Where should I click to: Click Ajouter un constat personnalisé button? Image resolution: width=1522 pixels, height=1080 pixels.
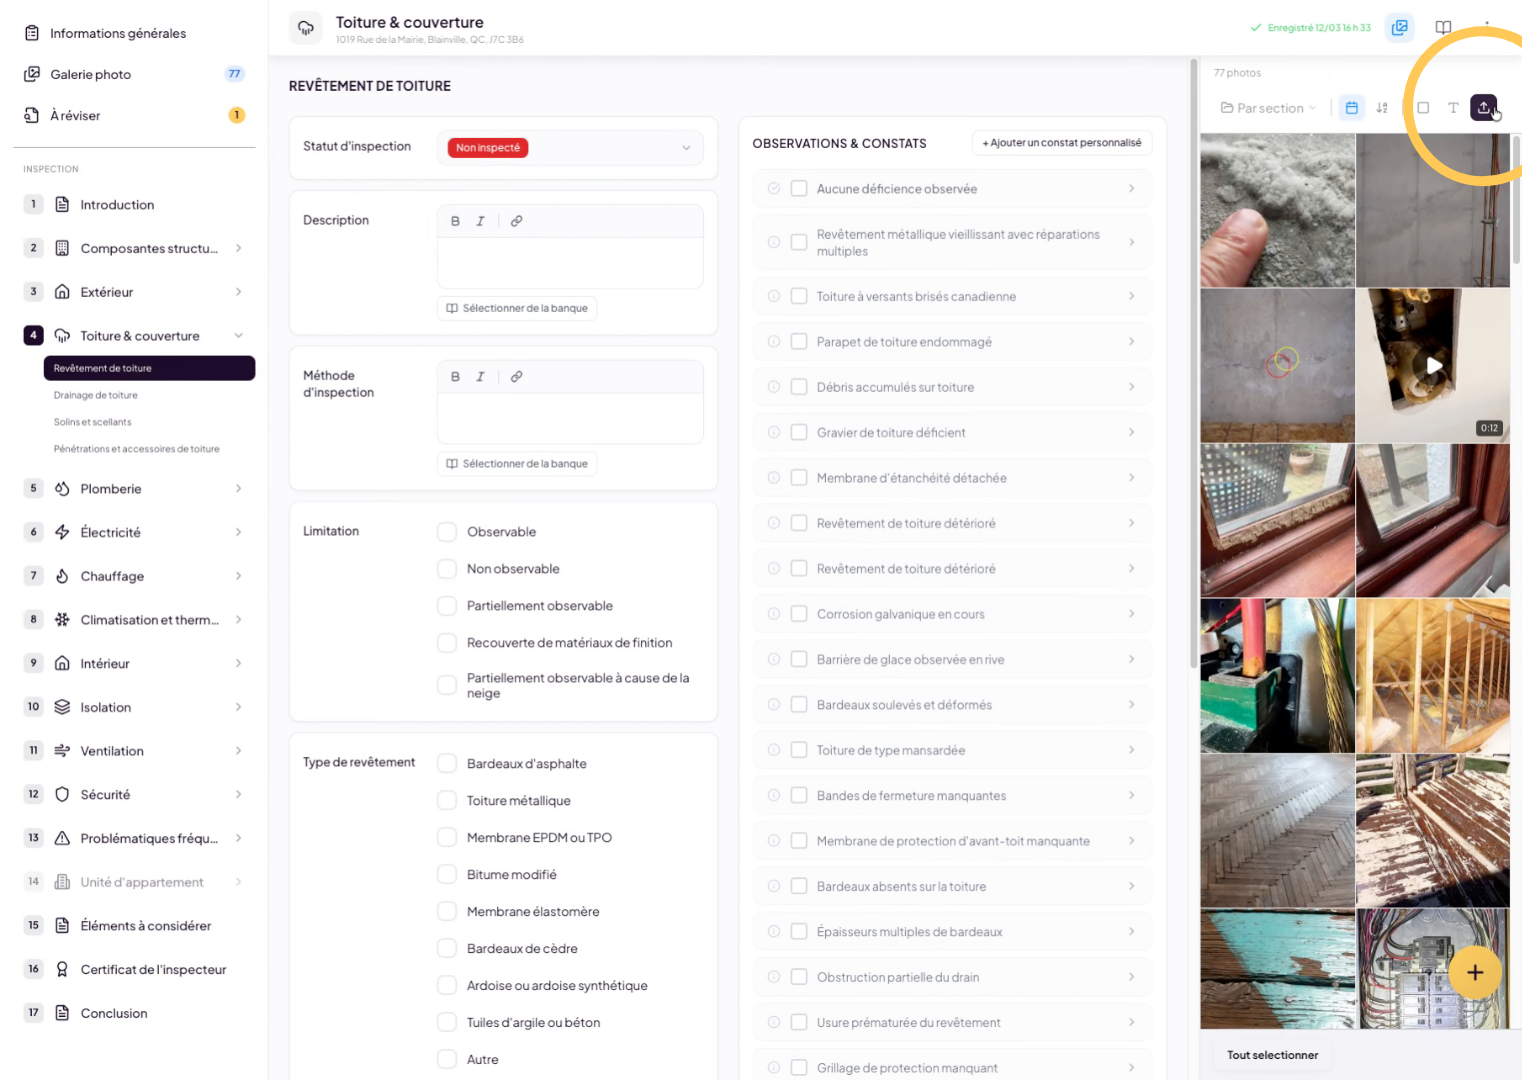point(1062,143)
